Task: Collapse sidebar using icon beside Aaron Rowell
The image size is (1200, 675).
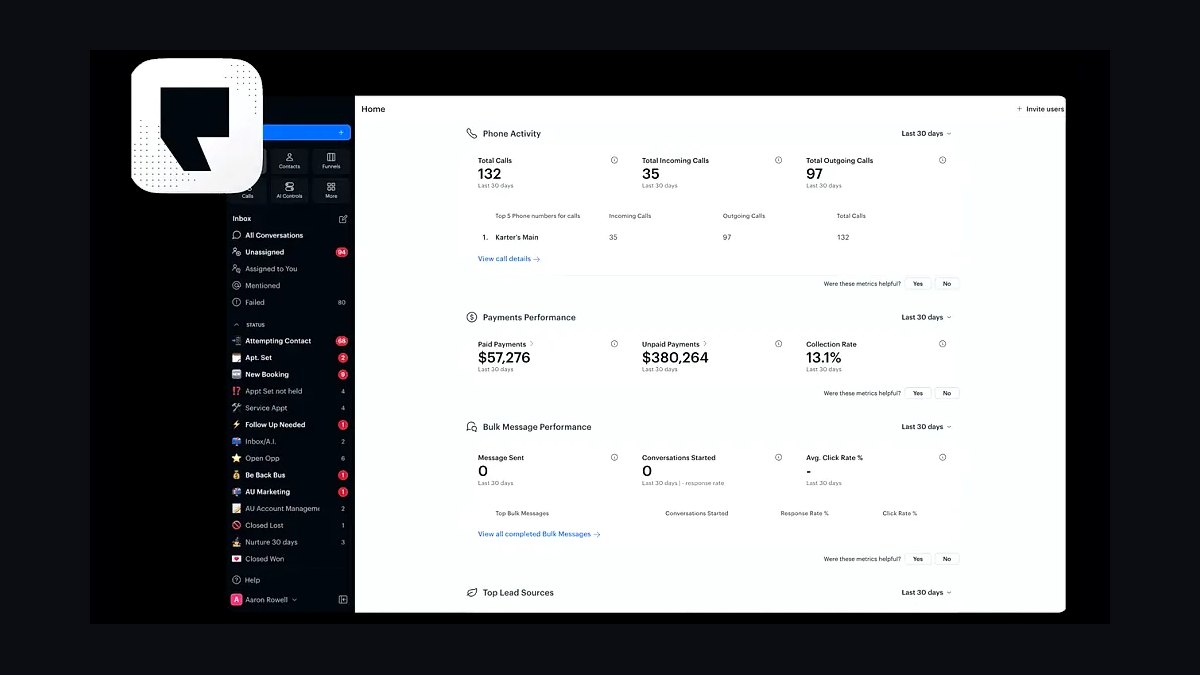Action: pyautogui.click(x=343, y=600)
